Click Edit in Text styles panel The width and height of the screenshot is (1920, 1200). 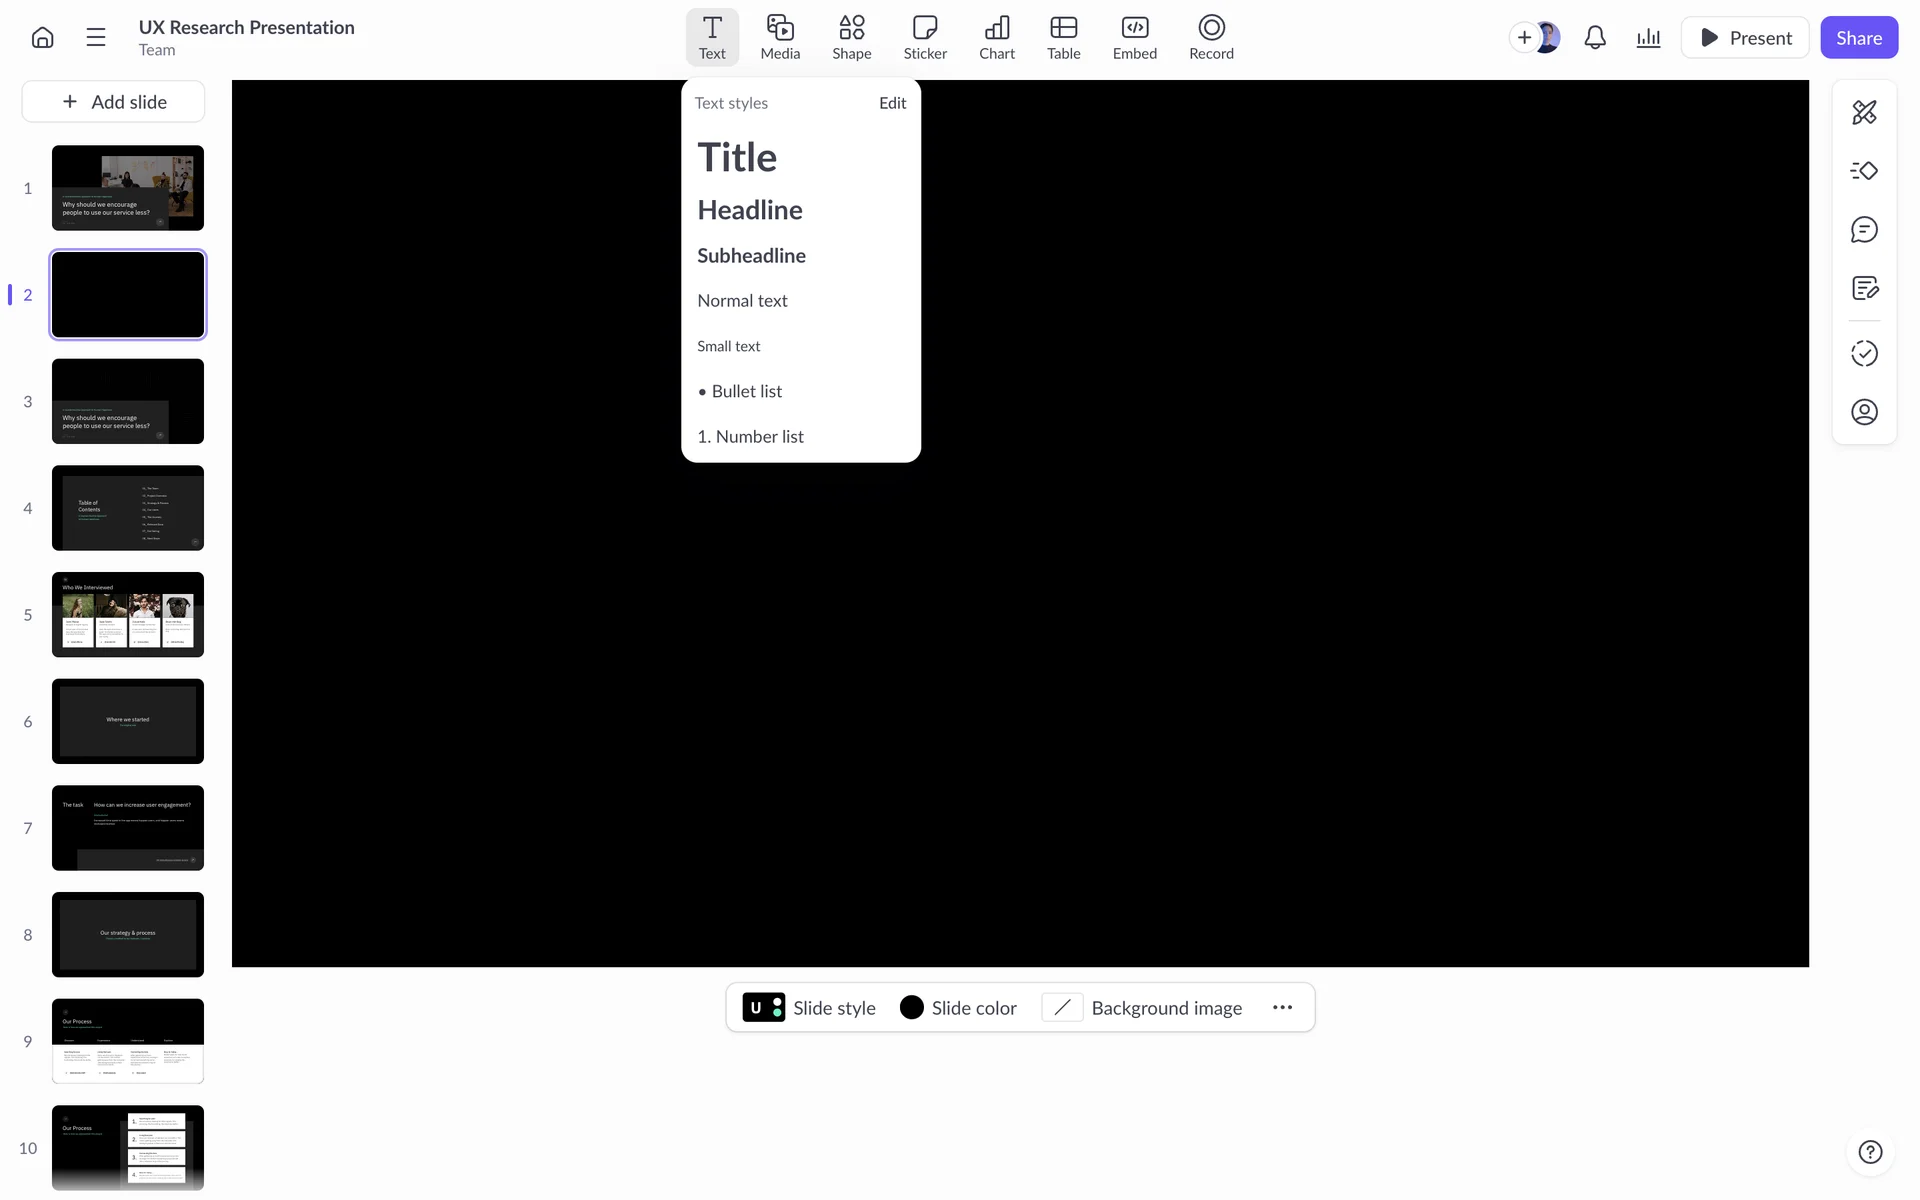[x=892, y=103]
